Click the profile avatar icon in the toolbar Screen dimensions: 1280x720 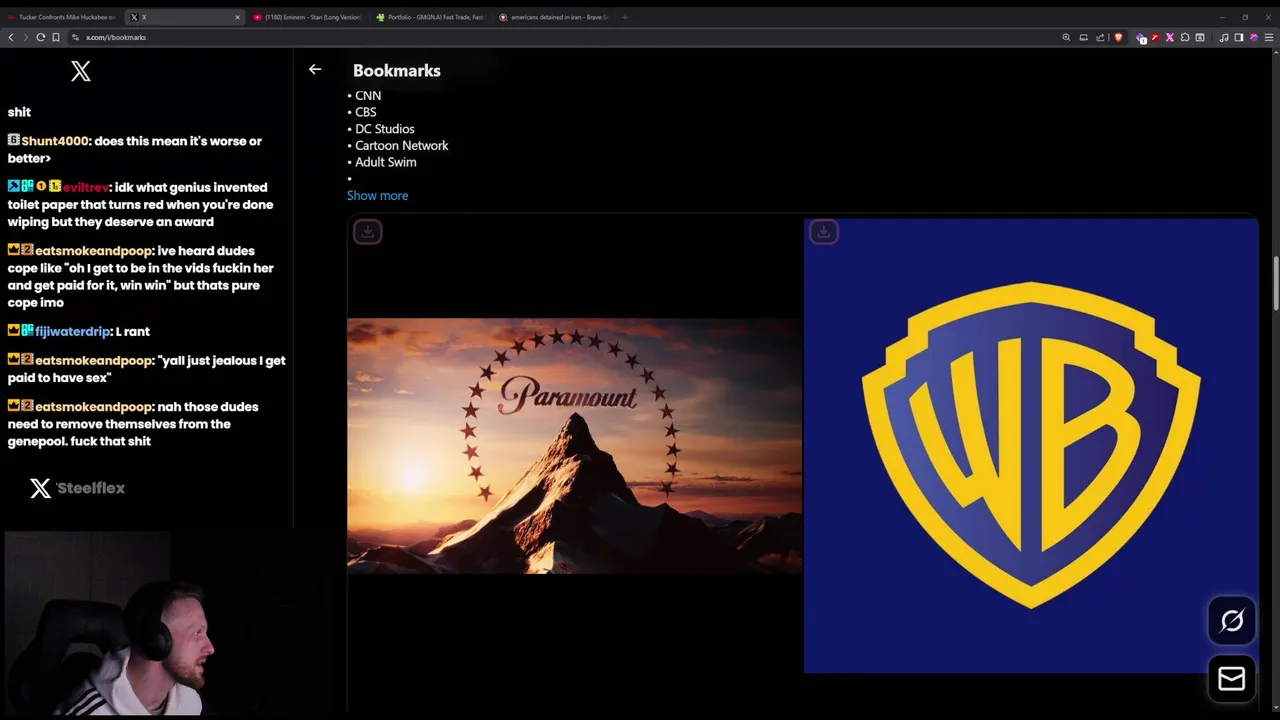(x=1254, y=37)
